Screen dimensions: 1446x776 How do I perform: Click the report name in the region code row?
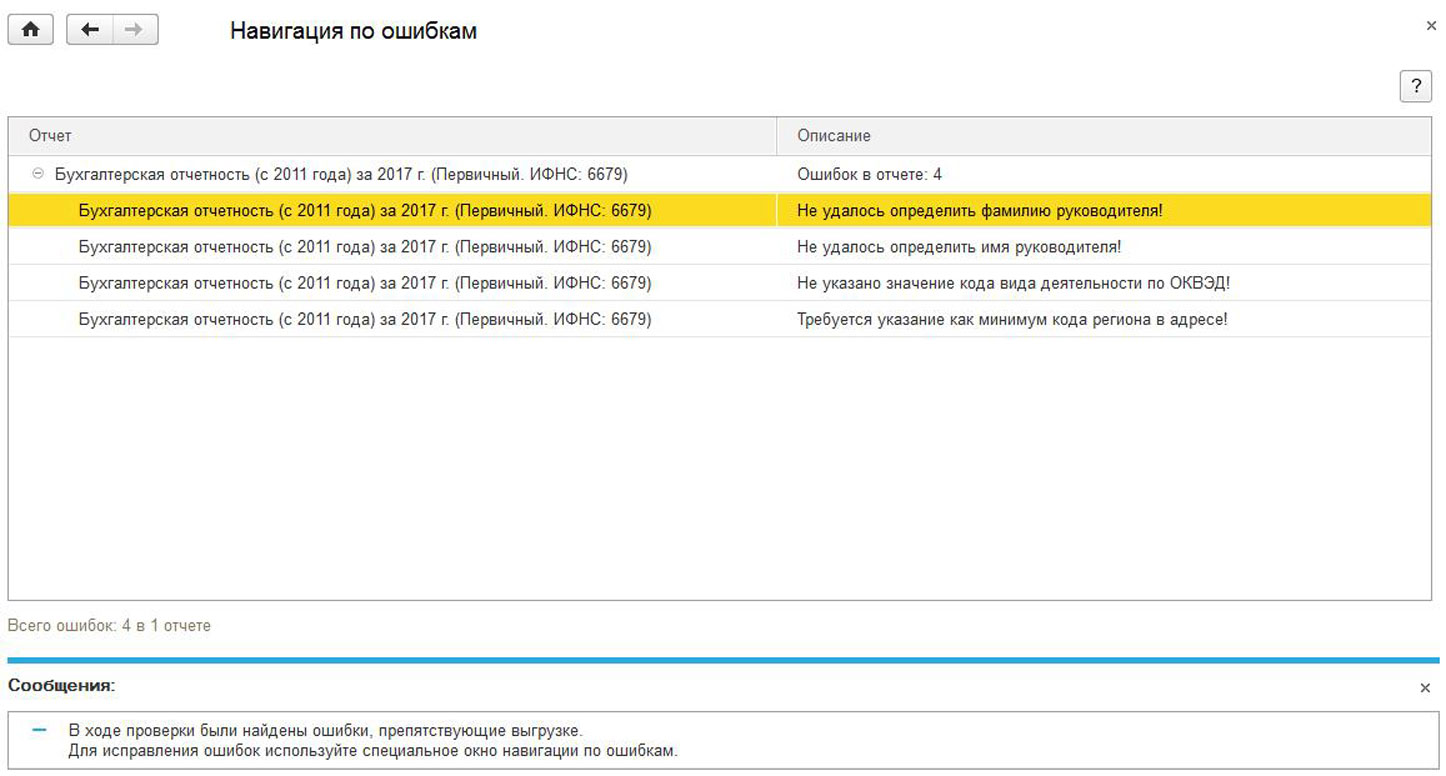[364, 319]
